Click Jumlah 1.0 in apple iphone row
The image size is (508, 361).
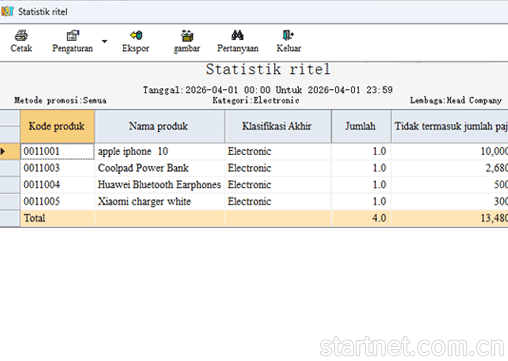(x=361, y=151)
